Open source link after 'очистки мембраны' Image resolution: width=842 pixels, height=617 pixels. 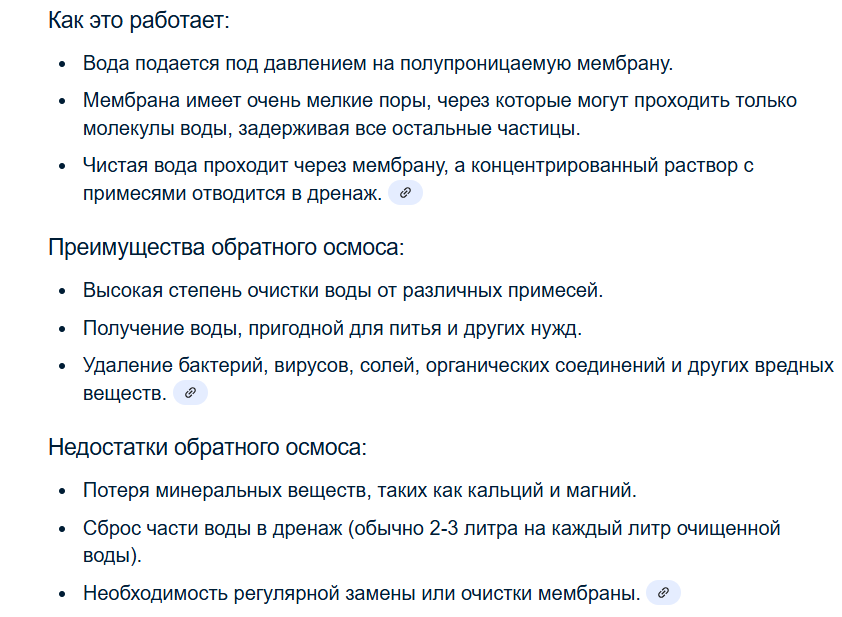coord(663,593)
